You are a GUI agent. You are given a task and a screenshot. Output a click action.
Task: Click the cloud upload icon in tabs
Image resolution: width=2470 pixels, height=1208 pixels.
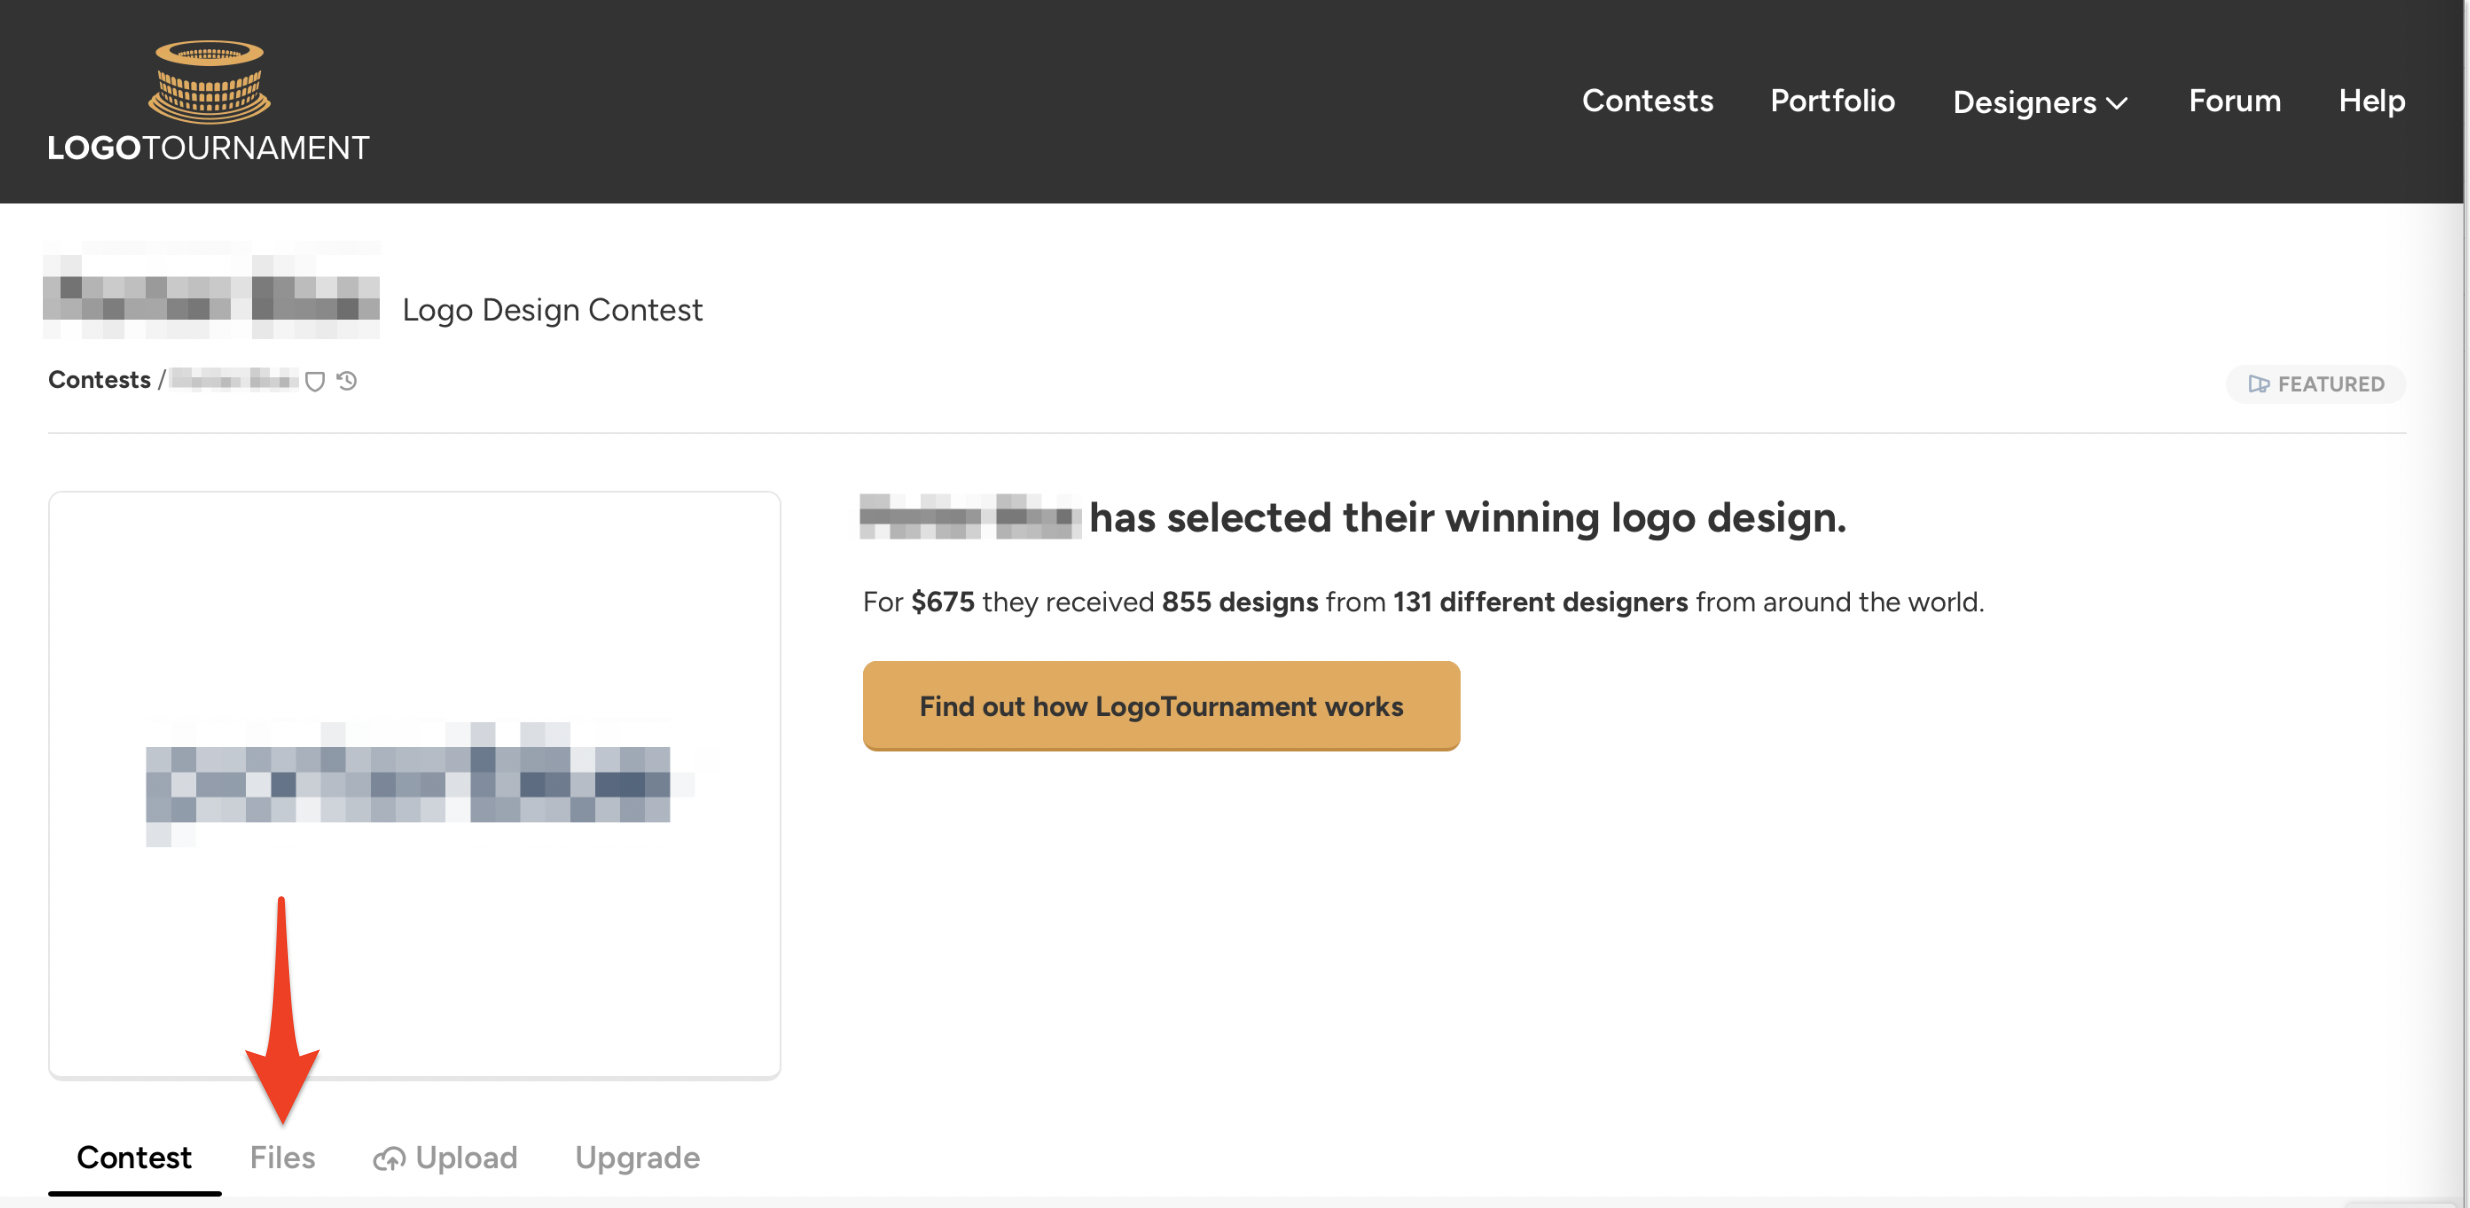(x=389, y=1158)
